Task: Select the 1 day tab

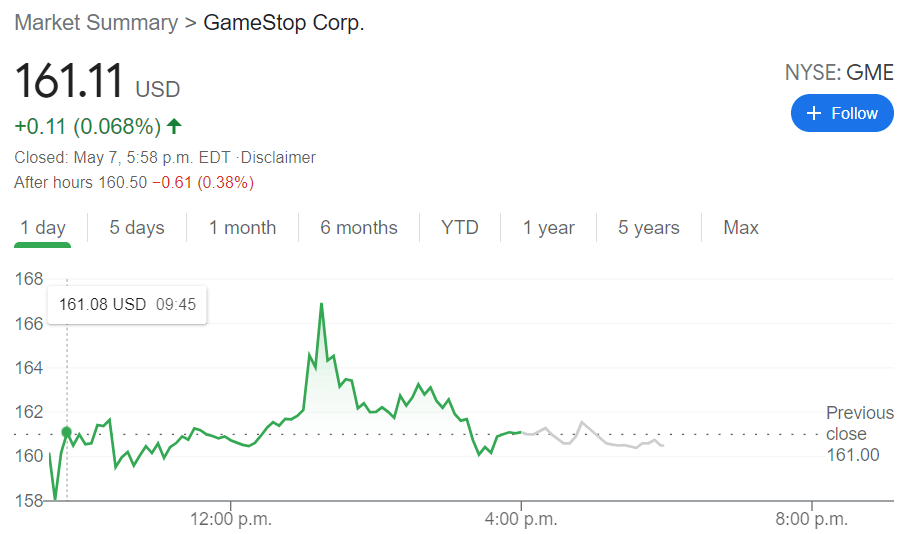Action: coord(43,228)
